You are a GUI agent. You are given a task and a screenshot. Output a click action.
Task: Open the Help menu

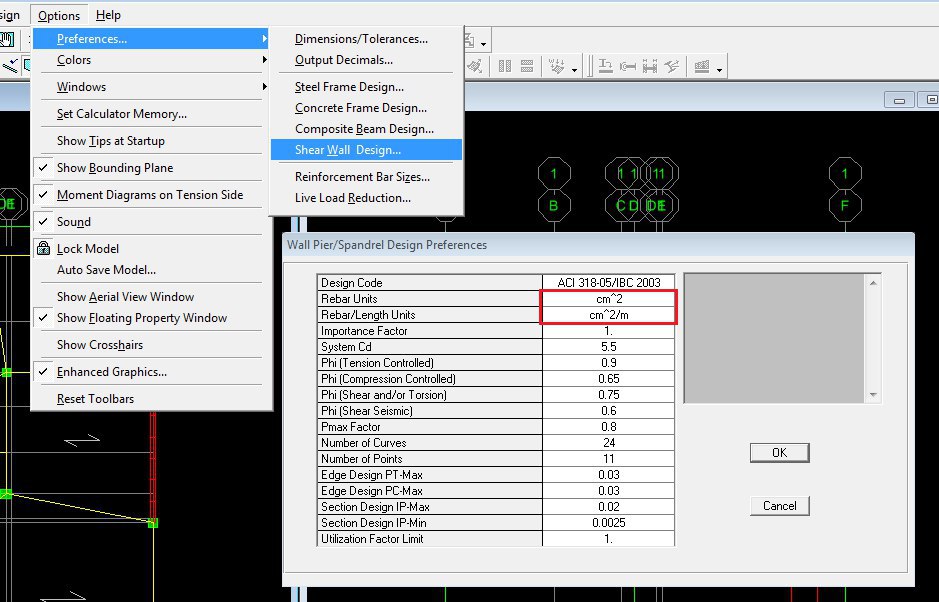[x=108, y=15]
